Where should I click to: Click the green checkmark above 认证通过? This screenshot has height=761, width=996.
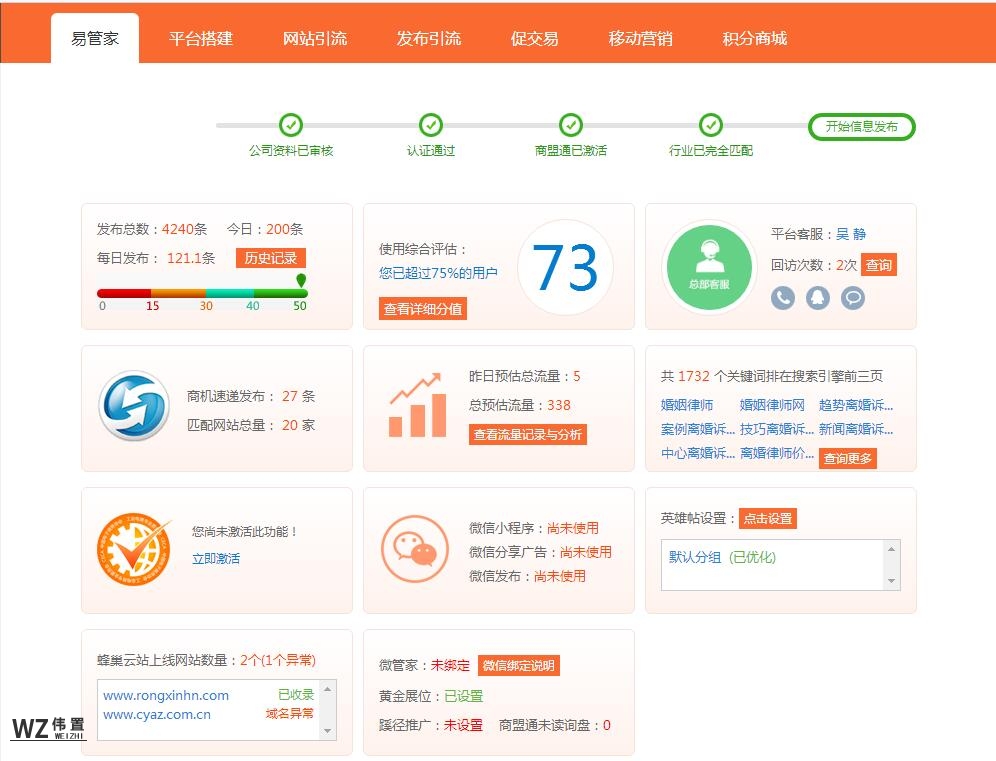coord(430,126)
